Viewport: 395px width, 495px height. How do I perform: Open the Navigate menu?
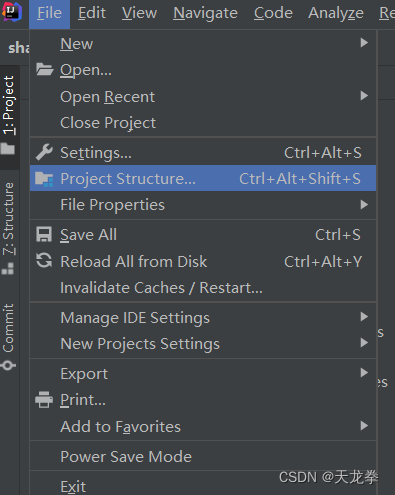(x=205, y=13)
